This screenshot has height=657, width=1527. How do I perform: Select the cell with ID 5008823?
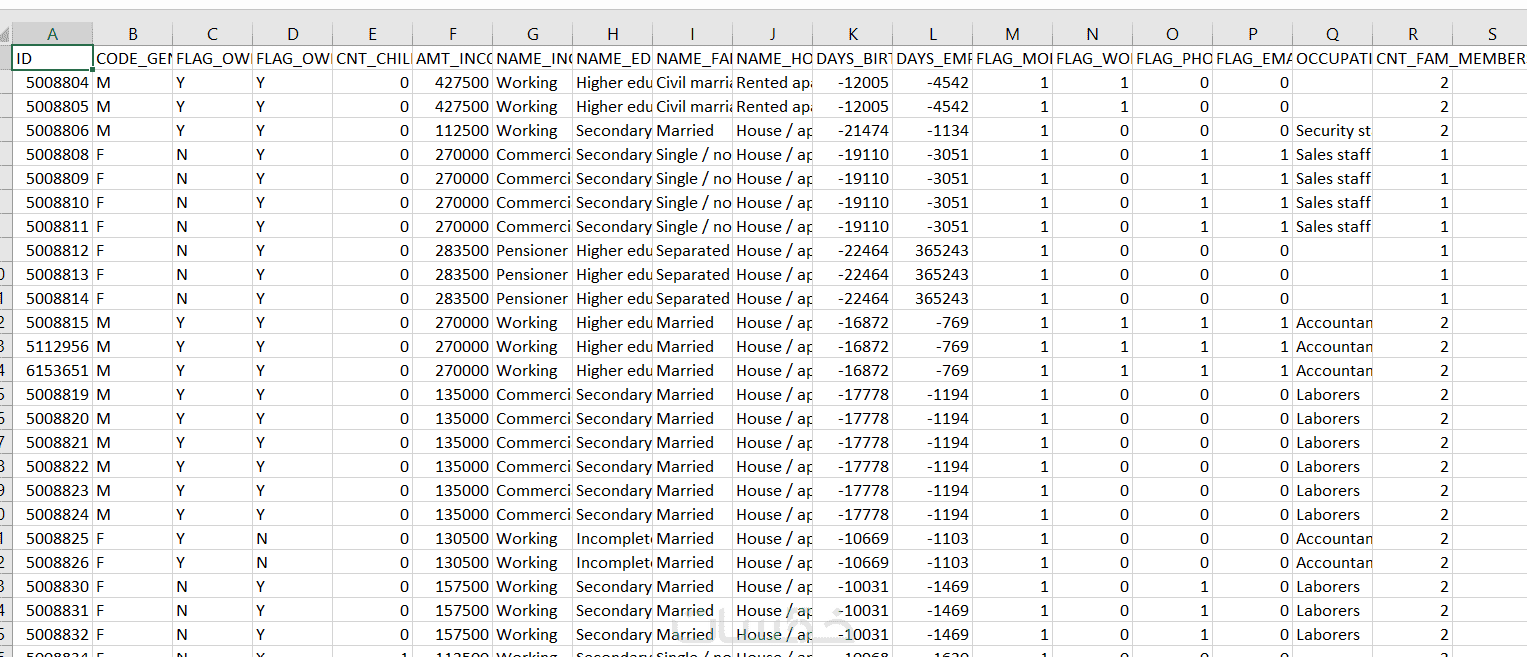pos(53,490)
